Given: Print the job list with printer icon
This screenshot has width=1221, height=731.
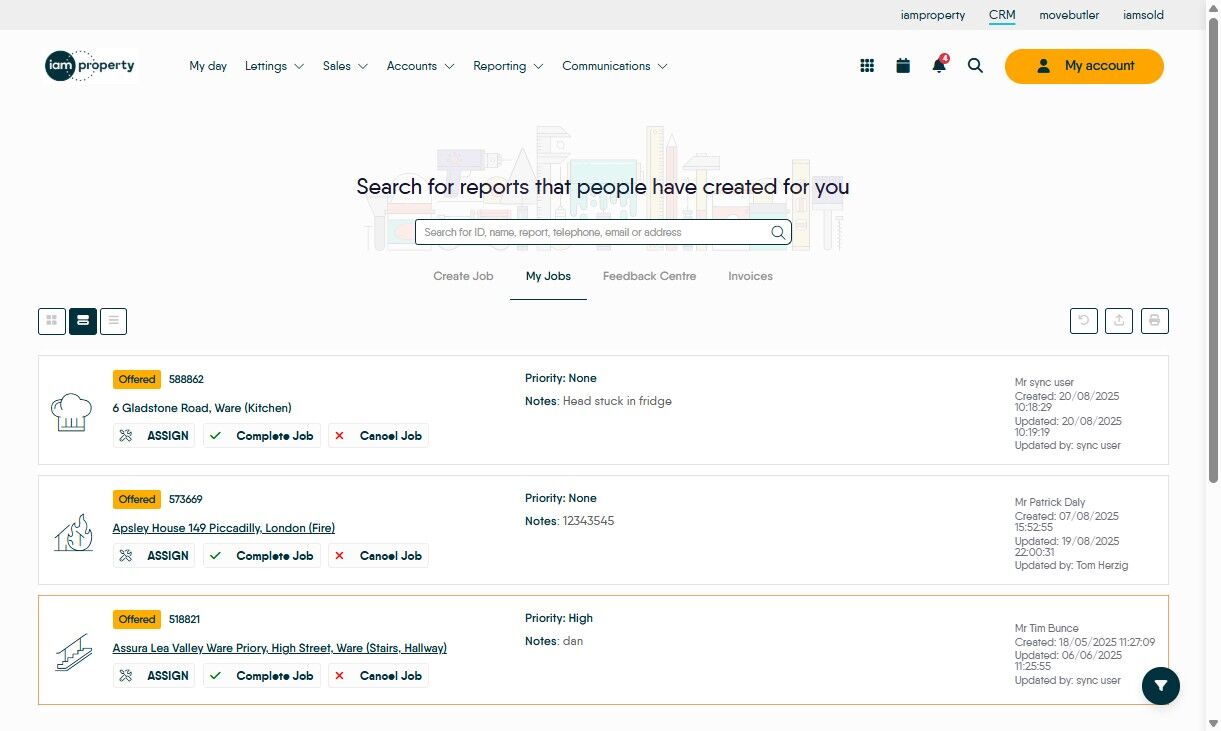Looking at the screenshot, I should (x=1155, y=321).
